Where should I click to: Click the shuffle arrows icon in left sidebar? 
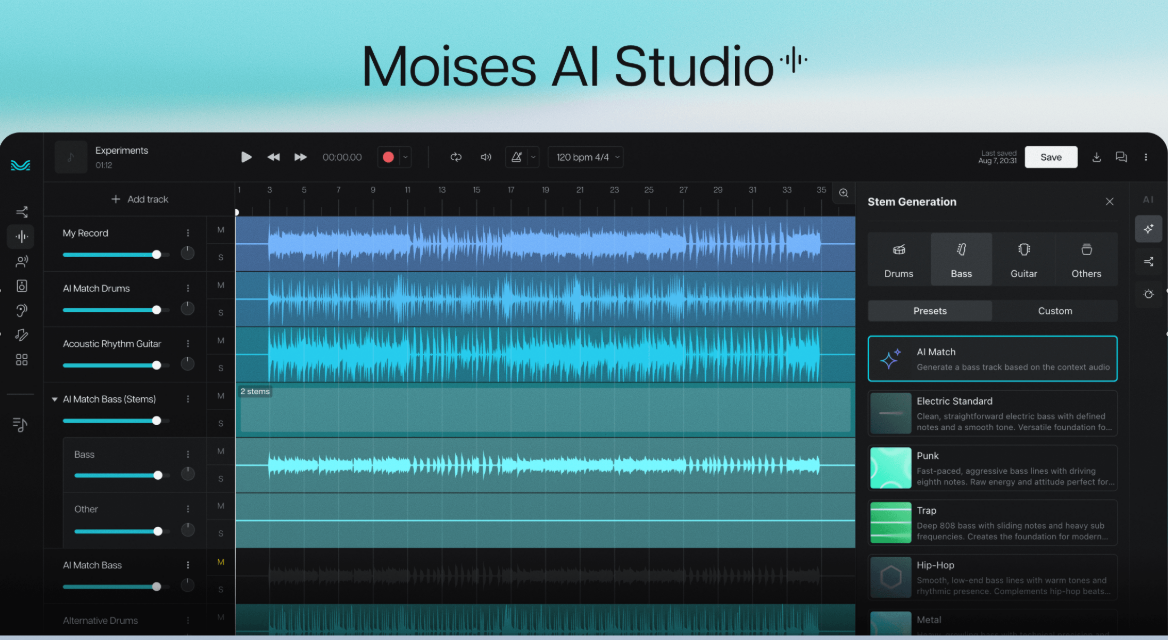(x=22, y=212)
